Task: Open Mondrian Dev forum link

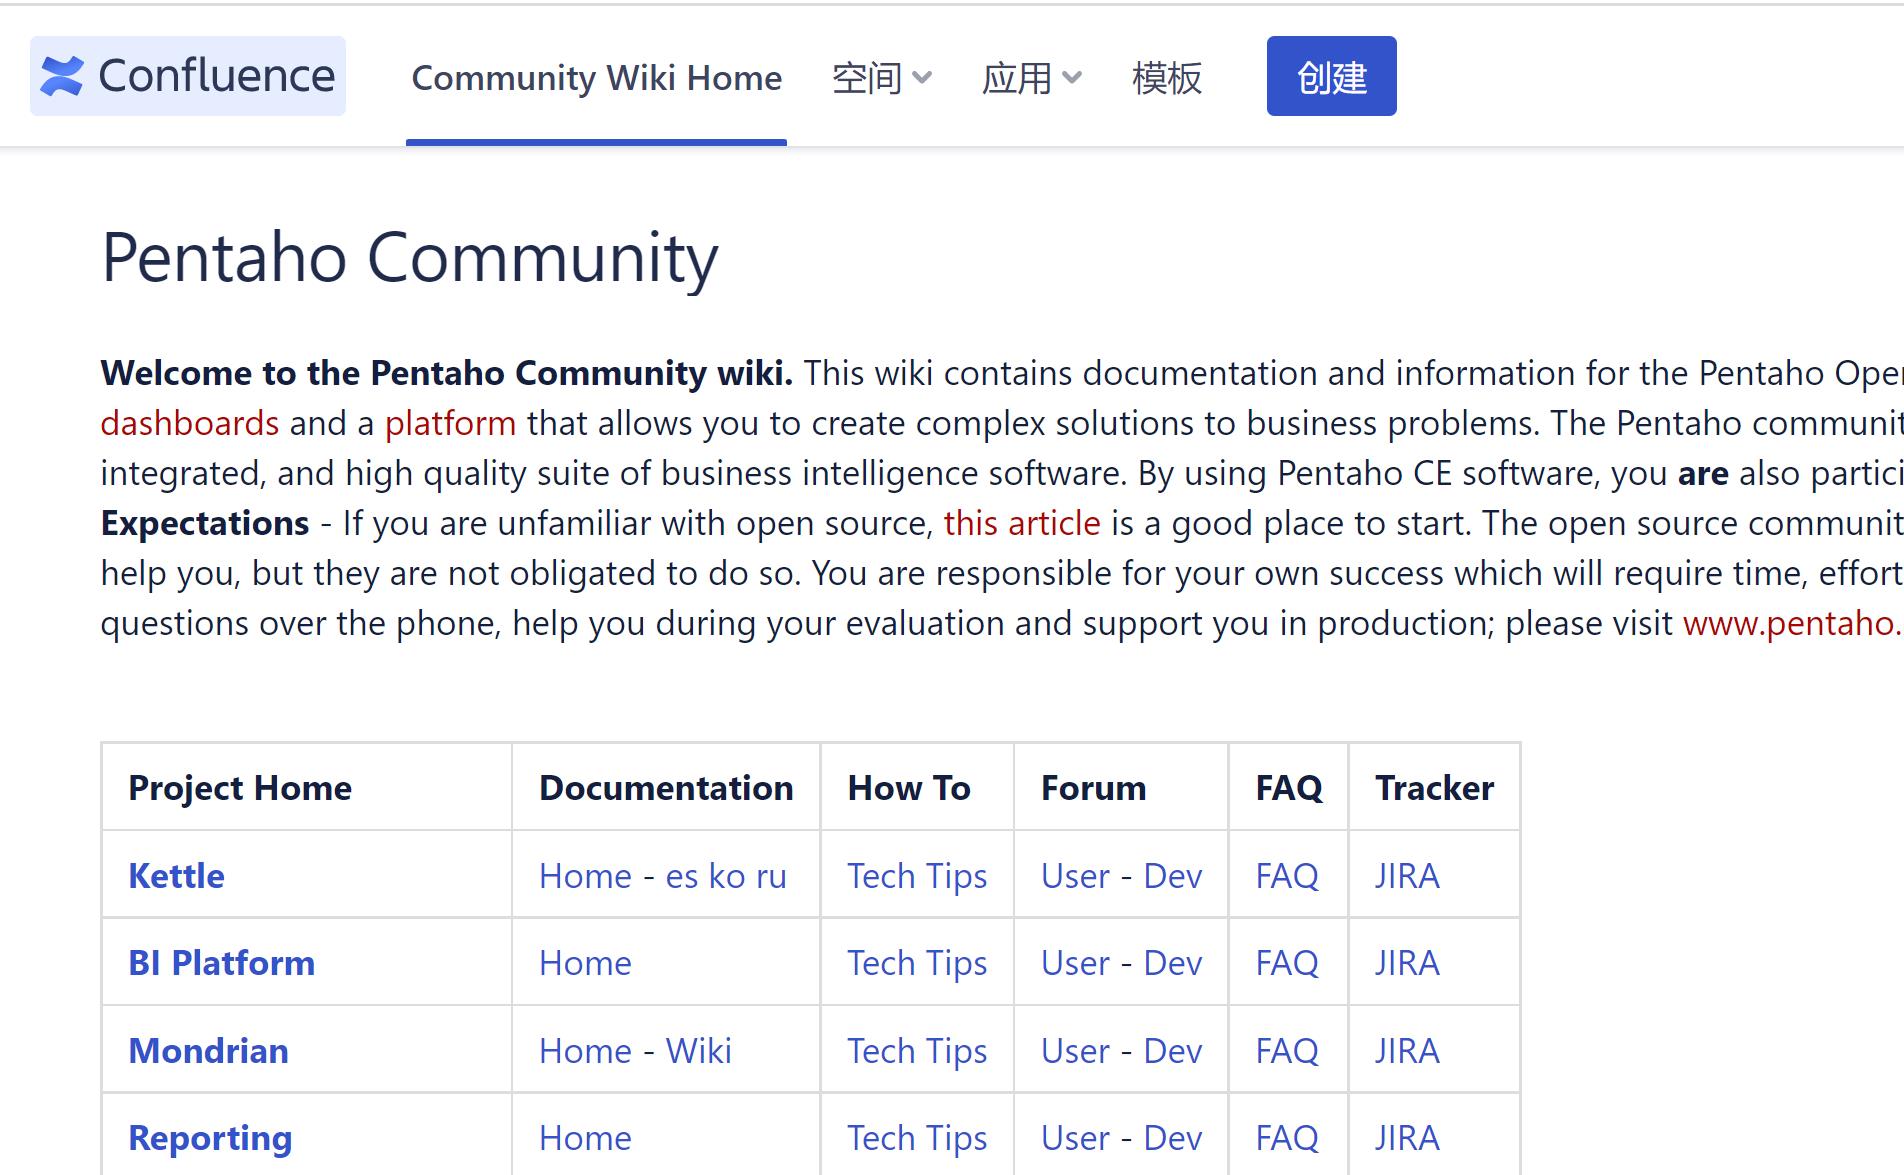Action: pos(1173,1051)
